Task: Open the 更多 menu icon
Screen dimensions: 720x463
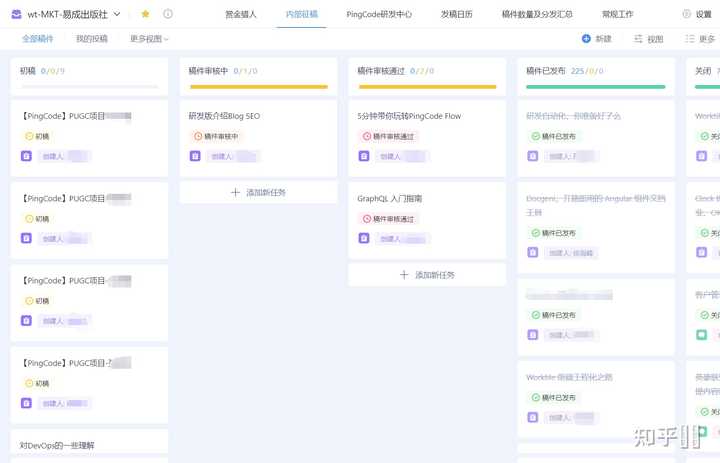Action: point(689,39)
